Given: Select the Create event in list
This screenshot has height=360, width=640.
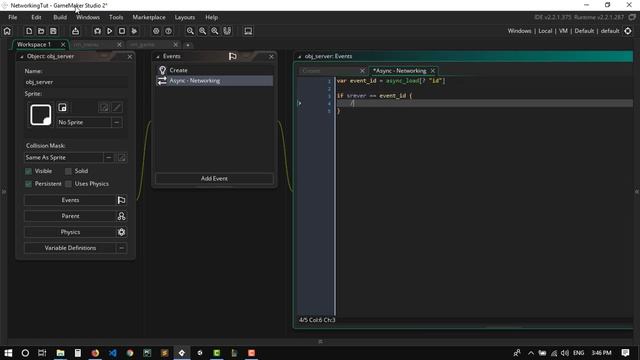Looking at the screenshot, I should click(214, 70).
